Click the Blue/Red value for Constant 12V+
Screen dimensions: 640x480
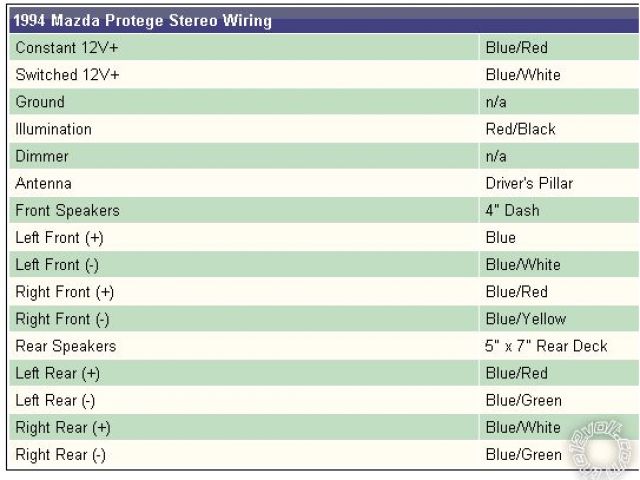coord(516,48)
